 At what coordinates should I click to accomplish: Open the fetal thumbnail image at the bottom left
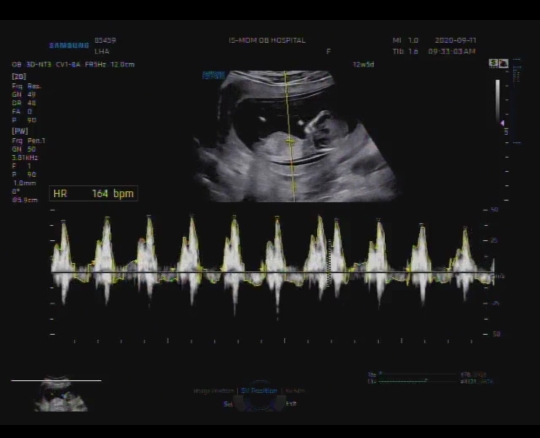(x=61, y=394)
